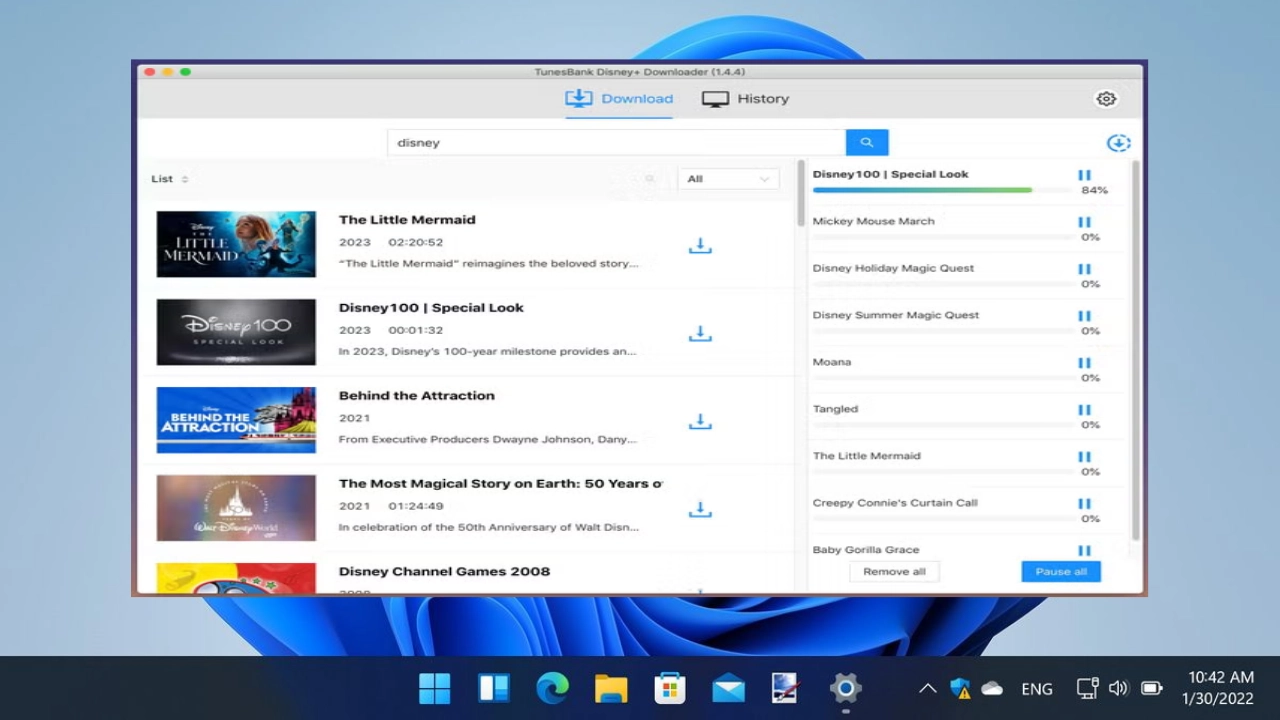Open Microsoft Store from the taskbar
1280x720 pixels.
(x=669, y=688)
